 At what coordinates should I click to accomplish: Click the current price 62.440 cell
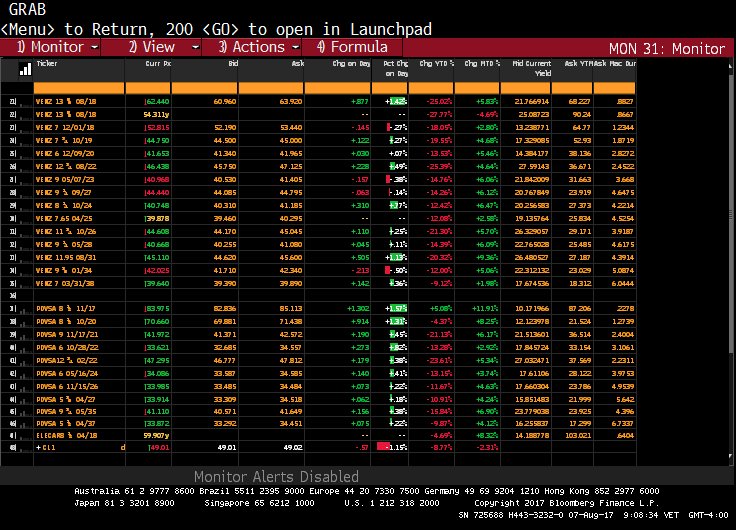pos(157,101)
